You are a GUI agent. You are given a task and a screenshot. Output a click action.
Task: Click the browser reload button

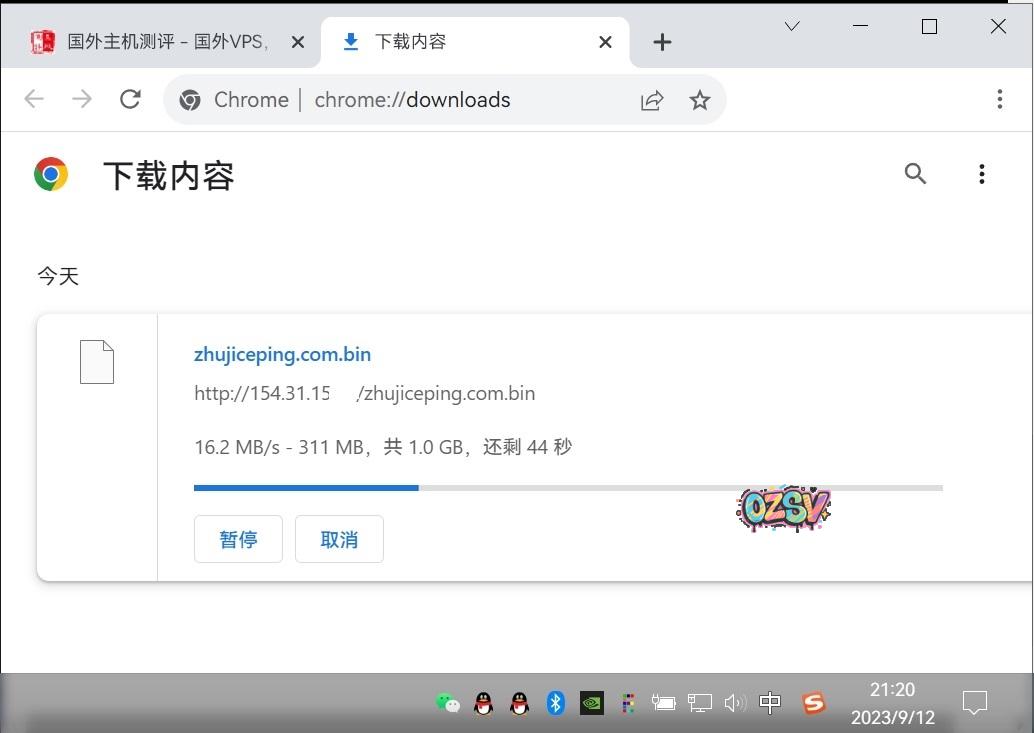tap(130, 99)
